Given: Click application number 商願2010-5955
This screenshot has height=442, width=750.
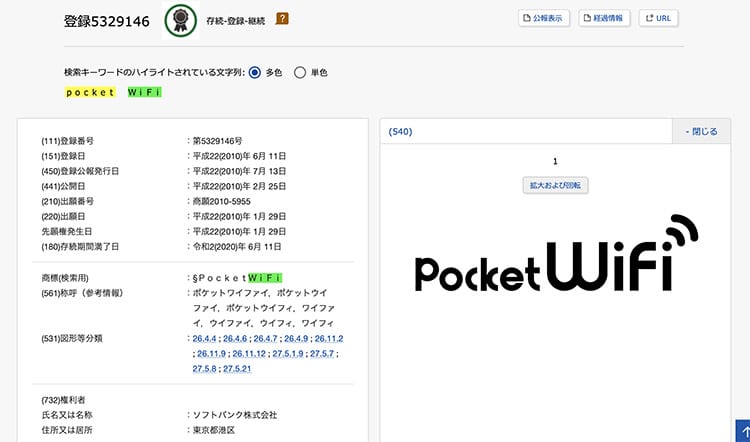Looking at the screenshot, I should (x=221, y=201).
